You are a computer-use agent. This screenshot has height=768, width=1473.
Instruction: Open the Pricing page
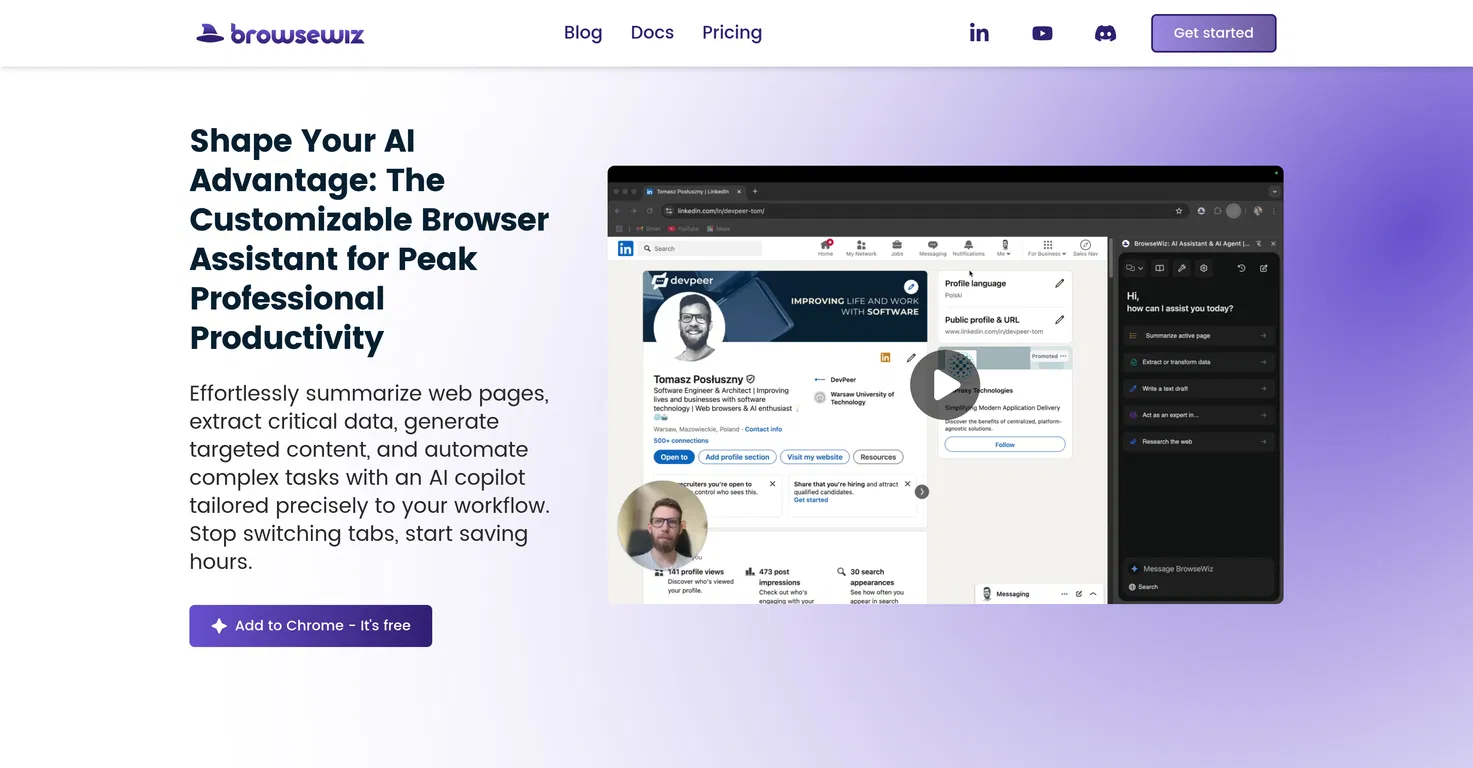tap(732, 33)
